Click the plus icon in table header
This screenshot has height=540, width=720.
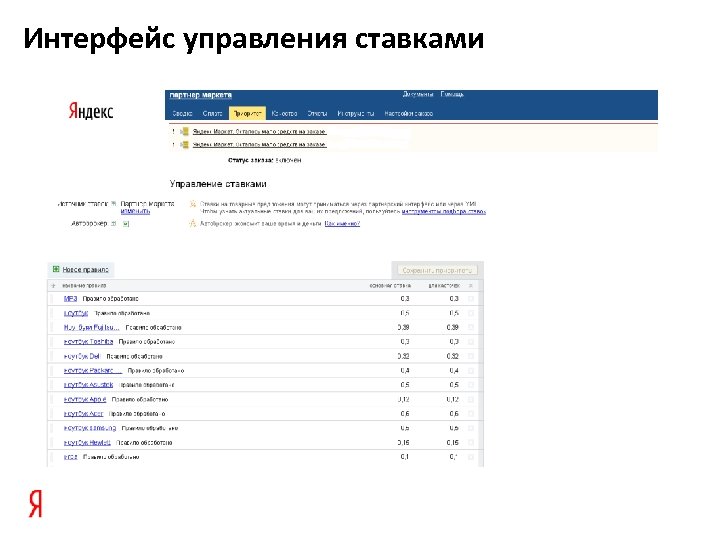pos(53,286)
